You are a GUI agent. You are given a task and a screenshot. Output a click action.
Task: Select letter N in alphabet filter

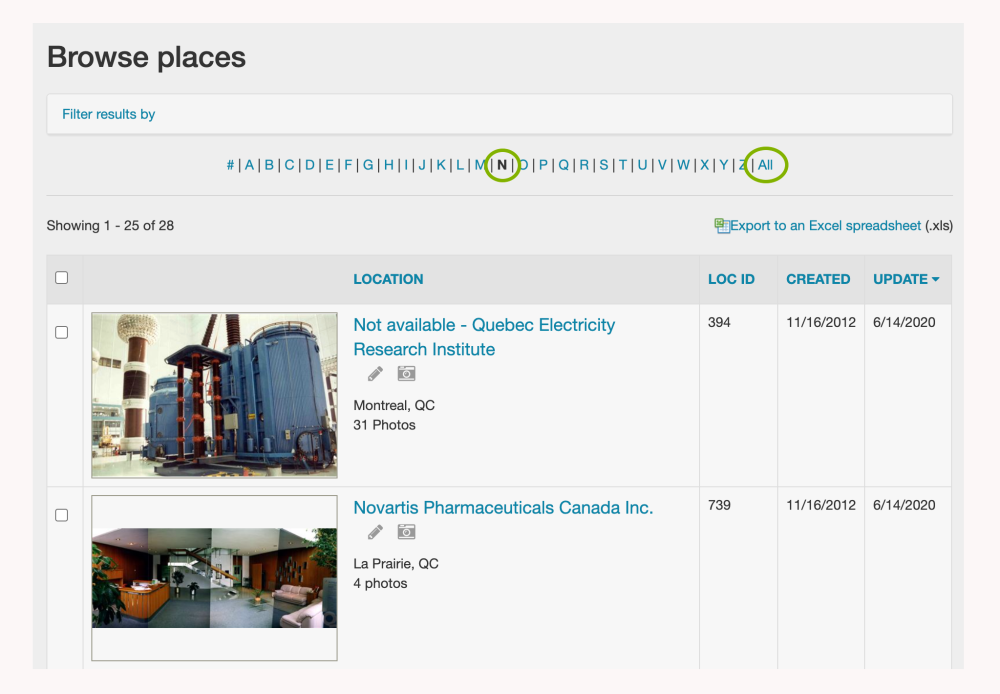pyautogui.click(x=502, y=165)
